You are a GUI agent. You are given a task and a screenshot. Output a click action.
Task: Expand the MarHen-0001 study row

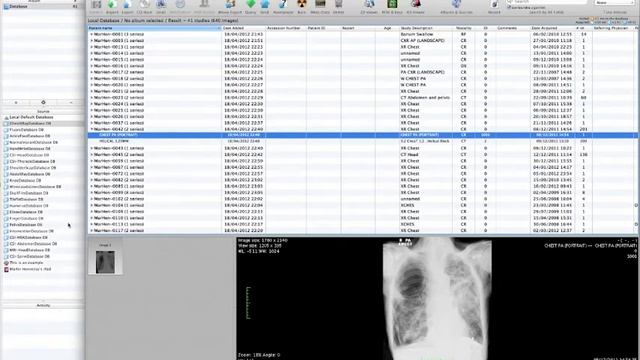click(x=91, y=34)
